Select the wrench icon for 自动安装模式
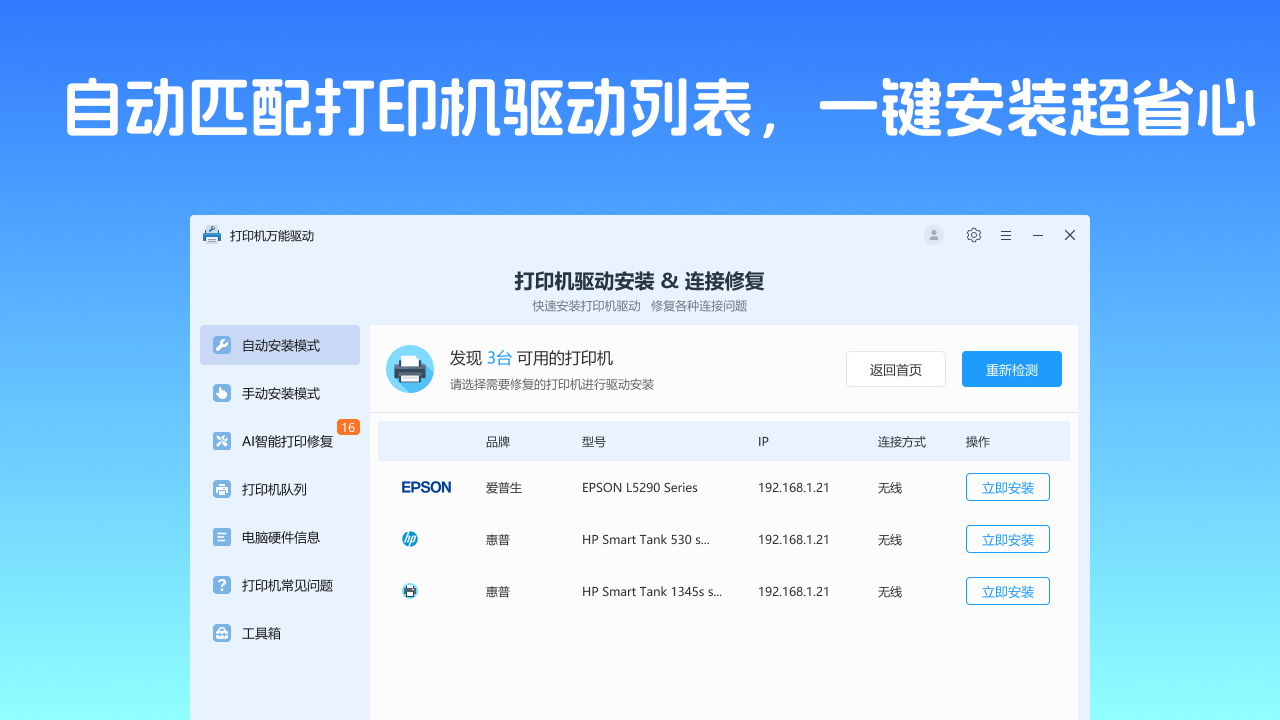Image resolution: width=1280 pixels, height=720 pixels. click(x=221, y=345)
